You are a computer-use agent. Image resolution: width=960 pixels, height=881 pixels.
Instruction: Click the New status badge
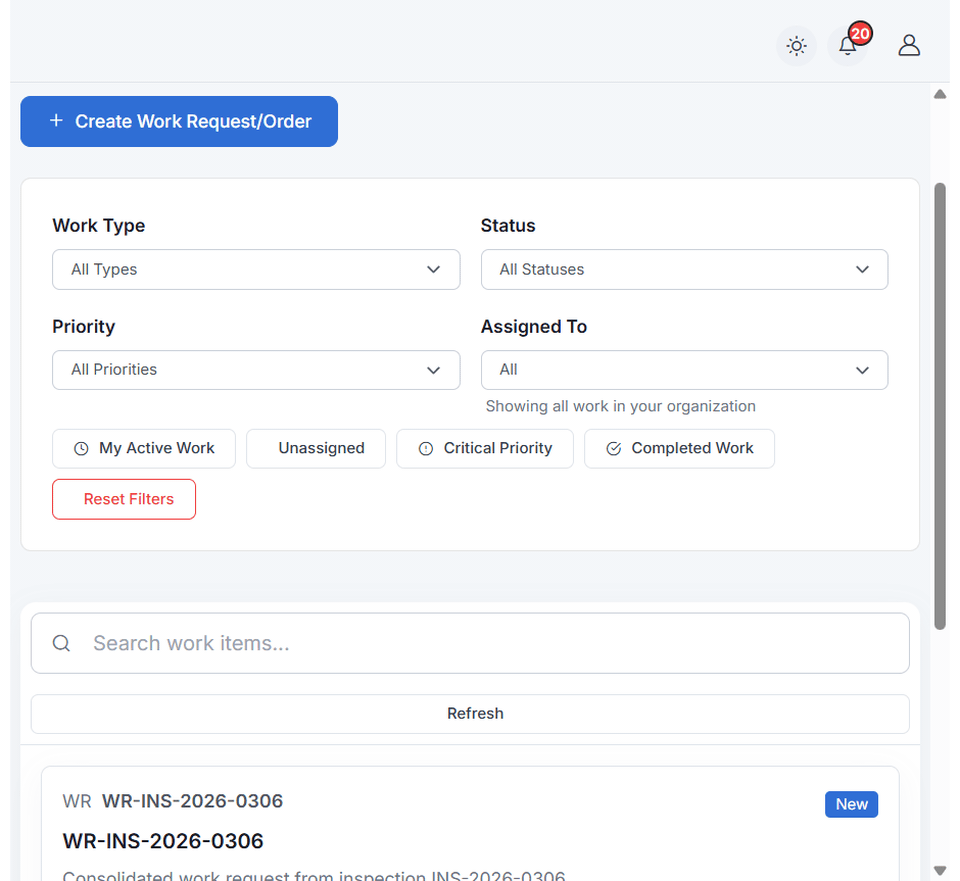(x=851, y=804)
